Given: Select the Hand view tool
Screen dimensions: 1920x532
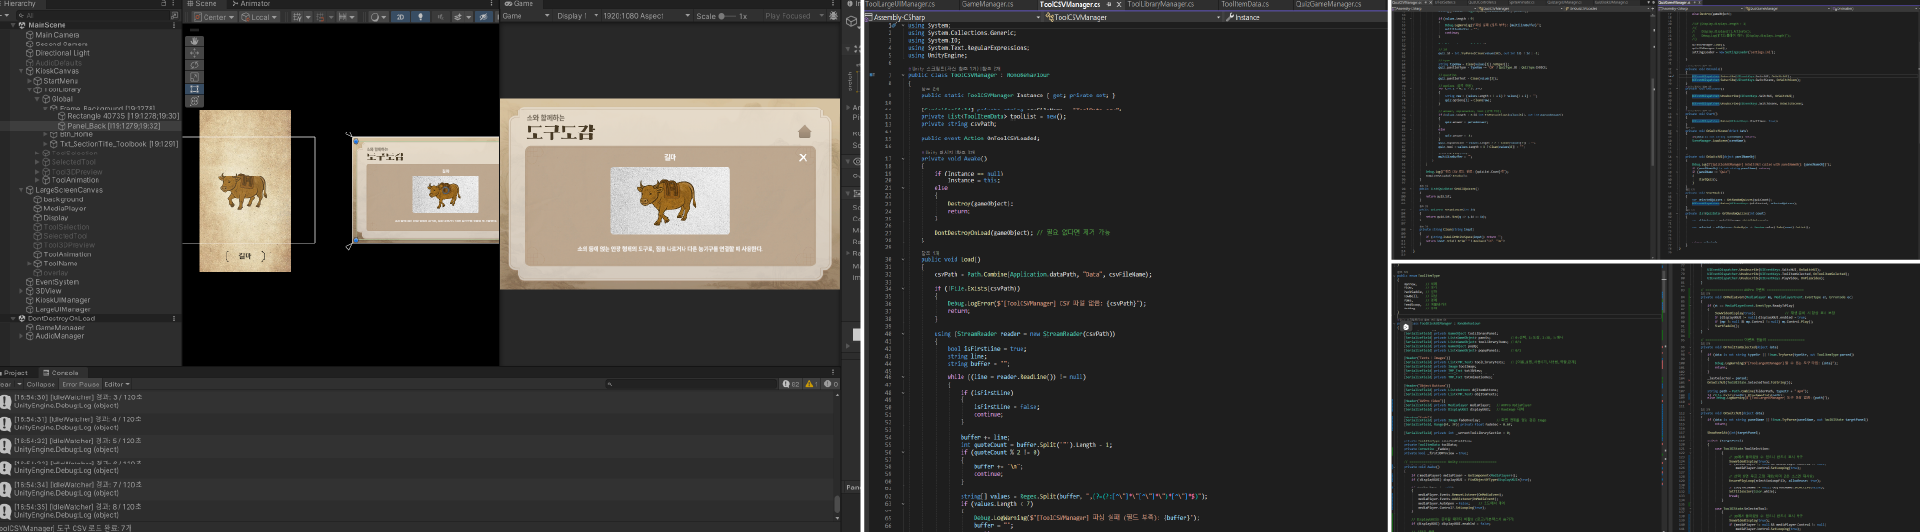Looking at the screenshot, I should tap(194, 41).
